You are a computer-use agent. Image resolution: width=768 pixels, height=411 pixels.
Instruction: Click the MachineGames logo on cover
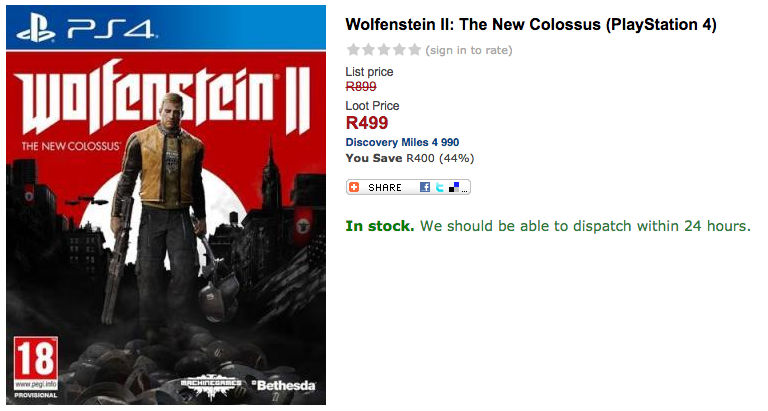pyautogui.click(x=210, y=384)
